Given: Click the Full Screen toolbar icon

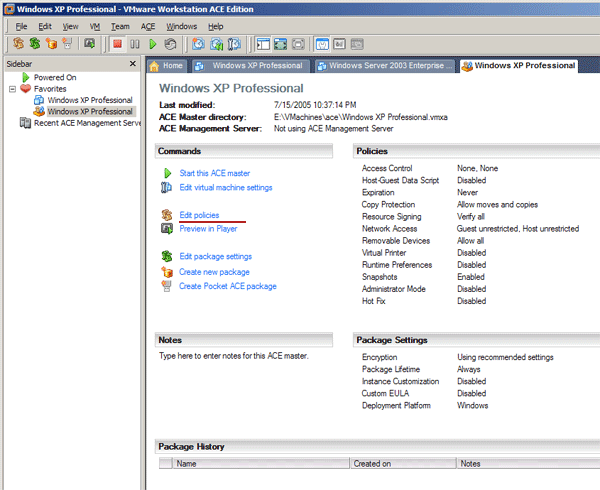Looking at the screenshot, I should (280, 44).
